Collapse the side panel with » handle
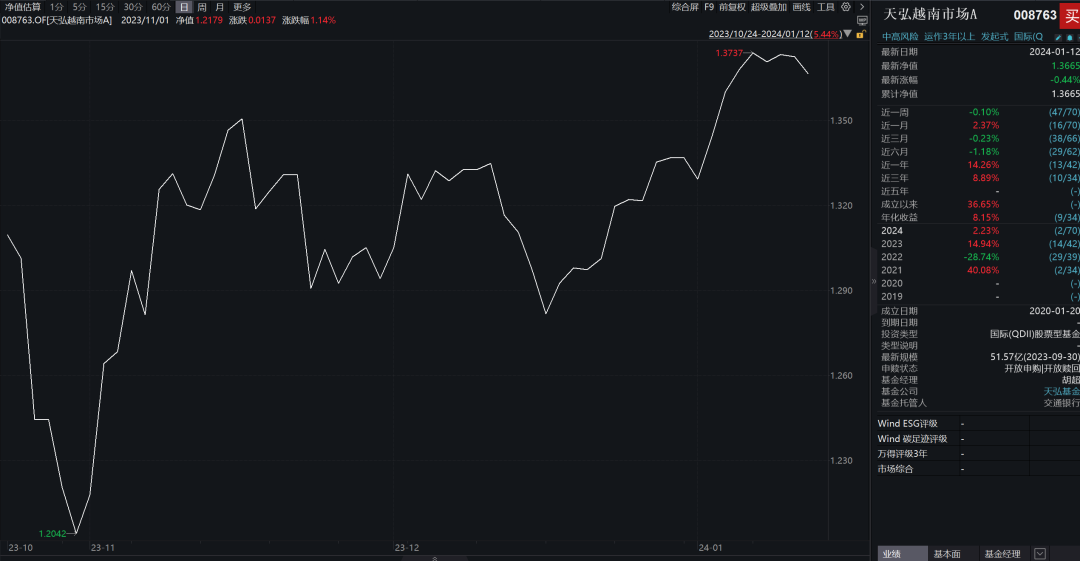The height and width of the screenshot is (561, 1080). (x=873, y=281)
